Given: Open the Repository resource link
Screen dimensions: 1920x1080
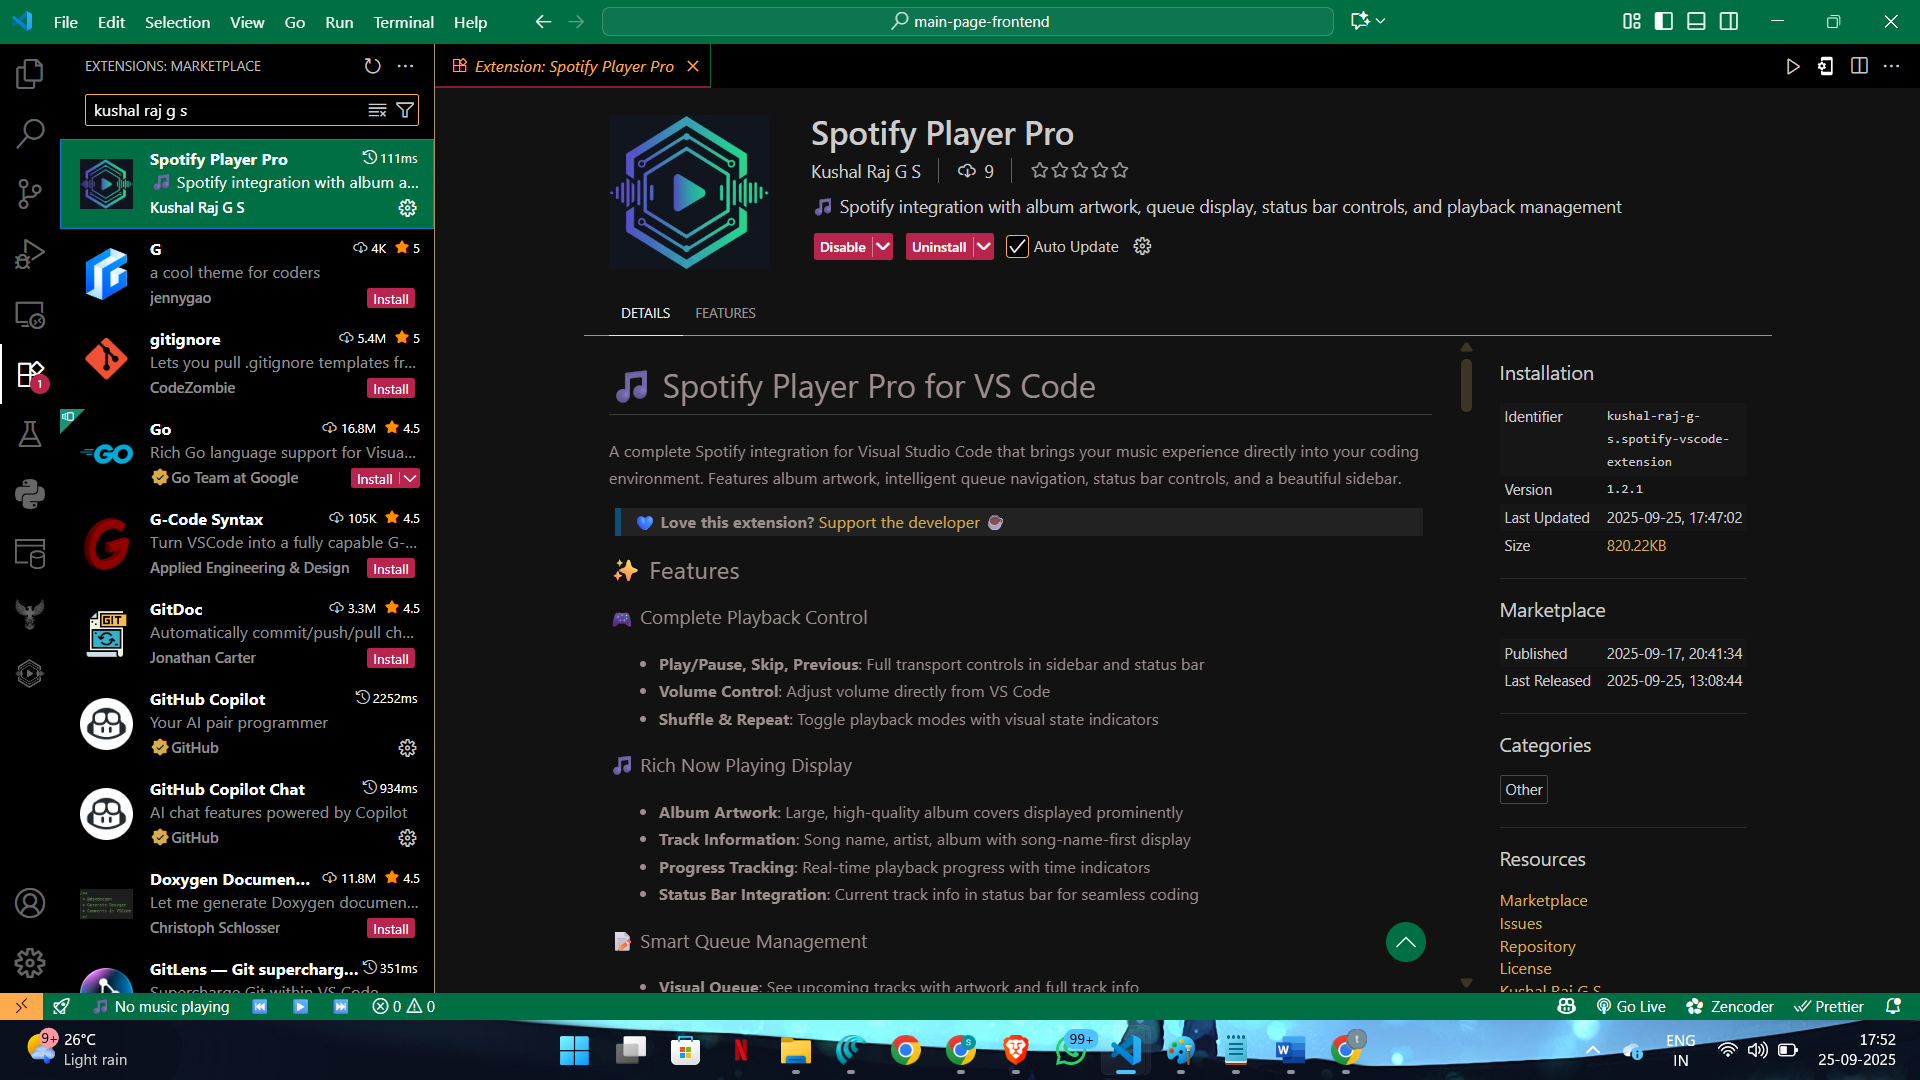Looking at the screenshot, I should (x=1537, y=946).
